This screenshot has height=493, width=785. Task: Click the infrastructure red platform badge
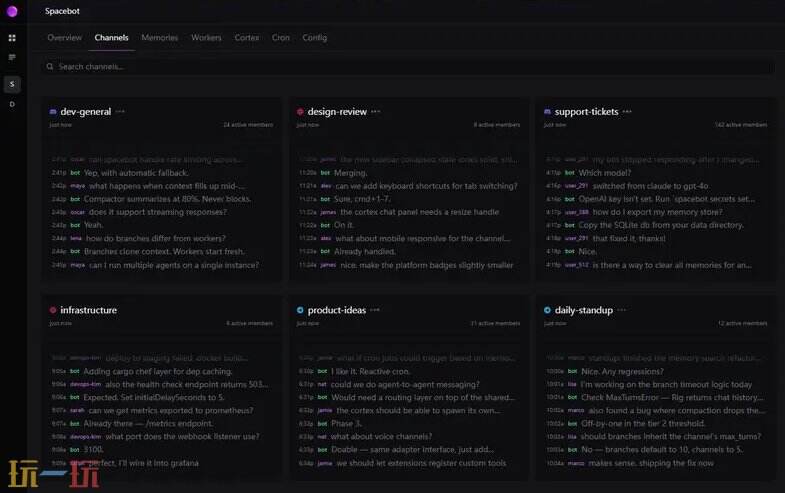53,310
